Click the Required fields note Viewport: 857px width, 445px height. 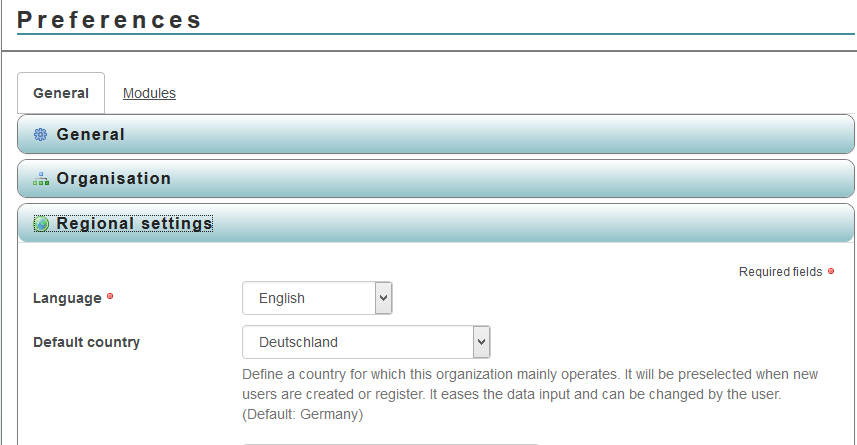[x=780, y=272]
